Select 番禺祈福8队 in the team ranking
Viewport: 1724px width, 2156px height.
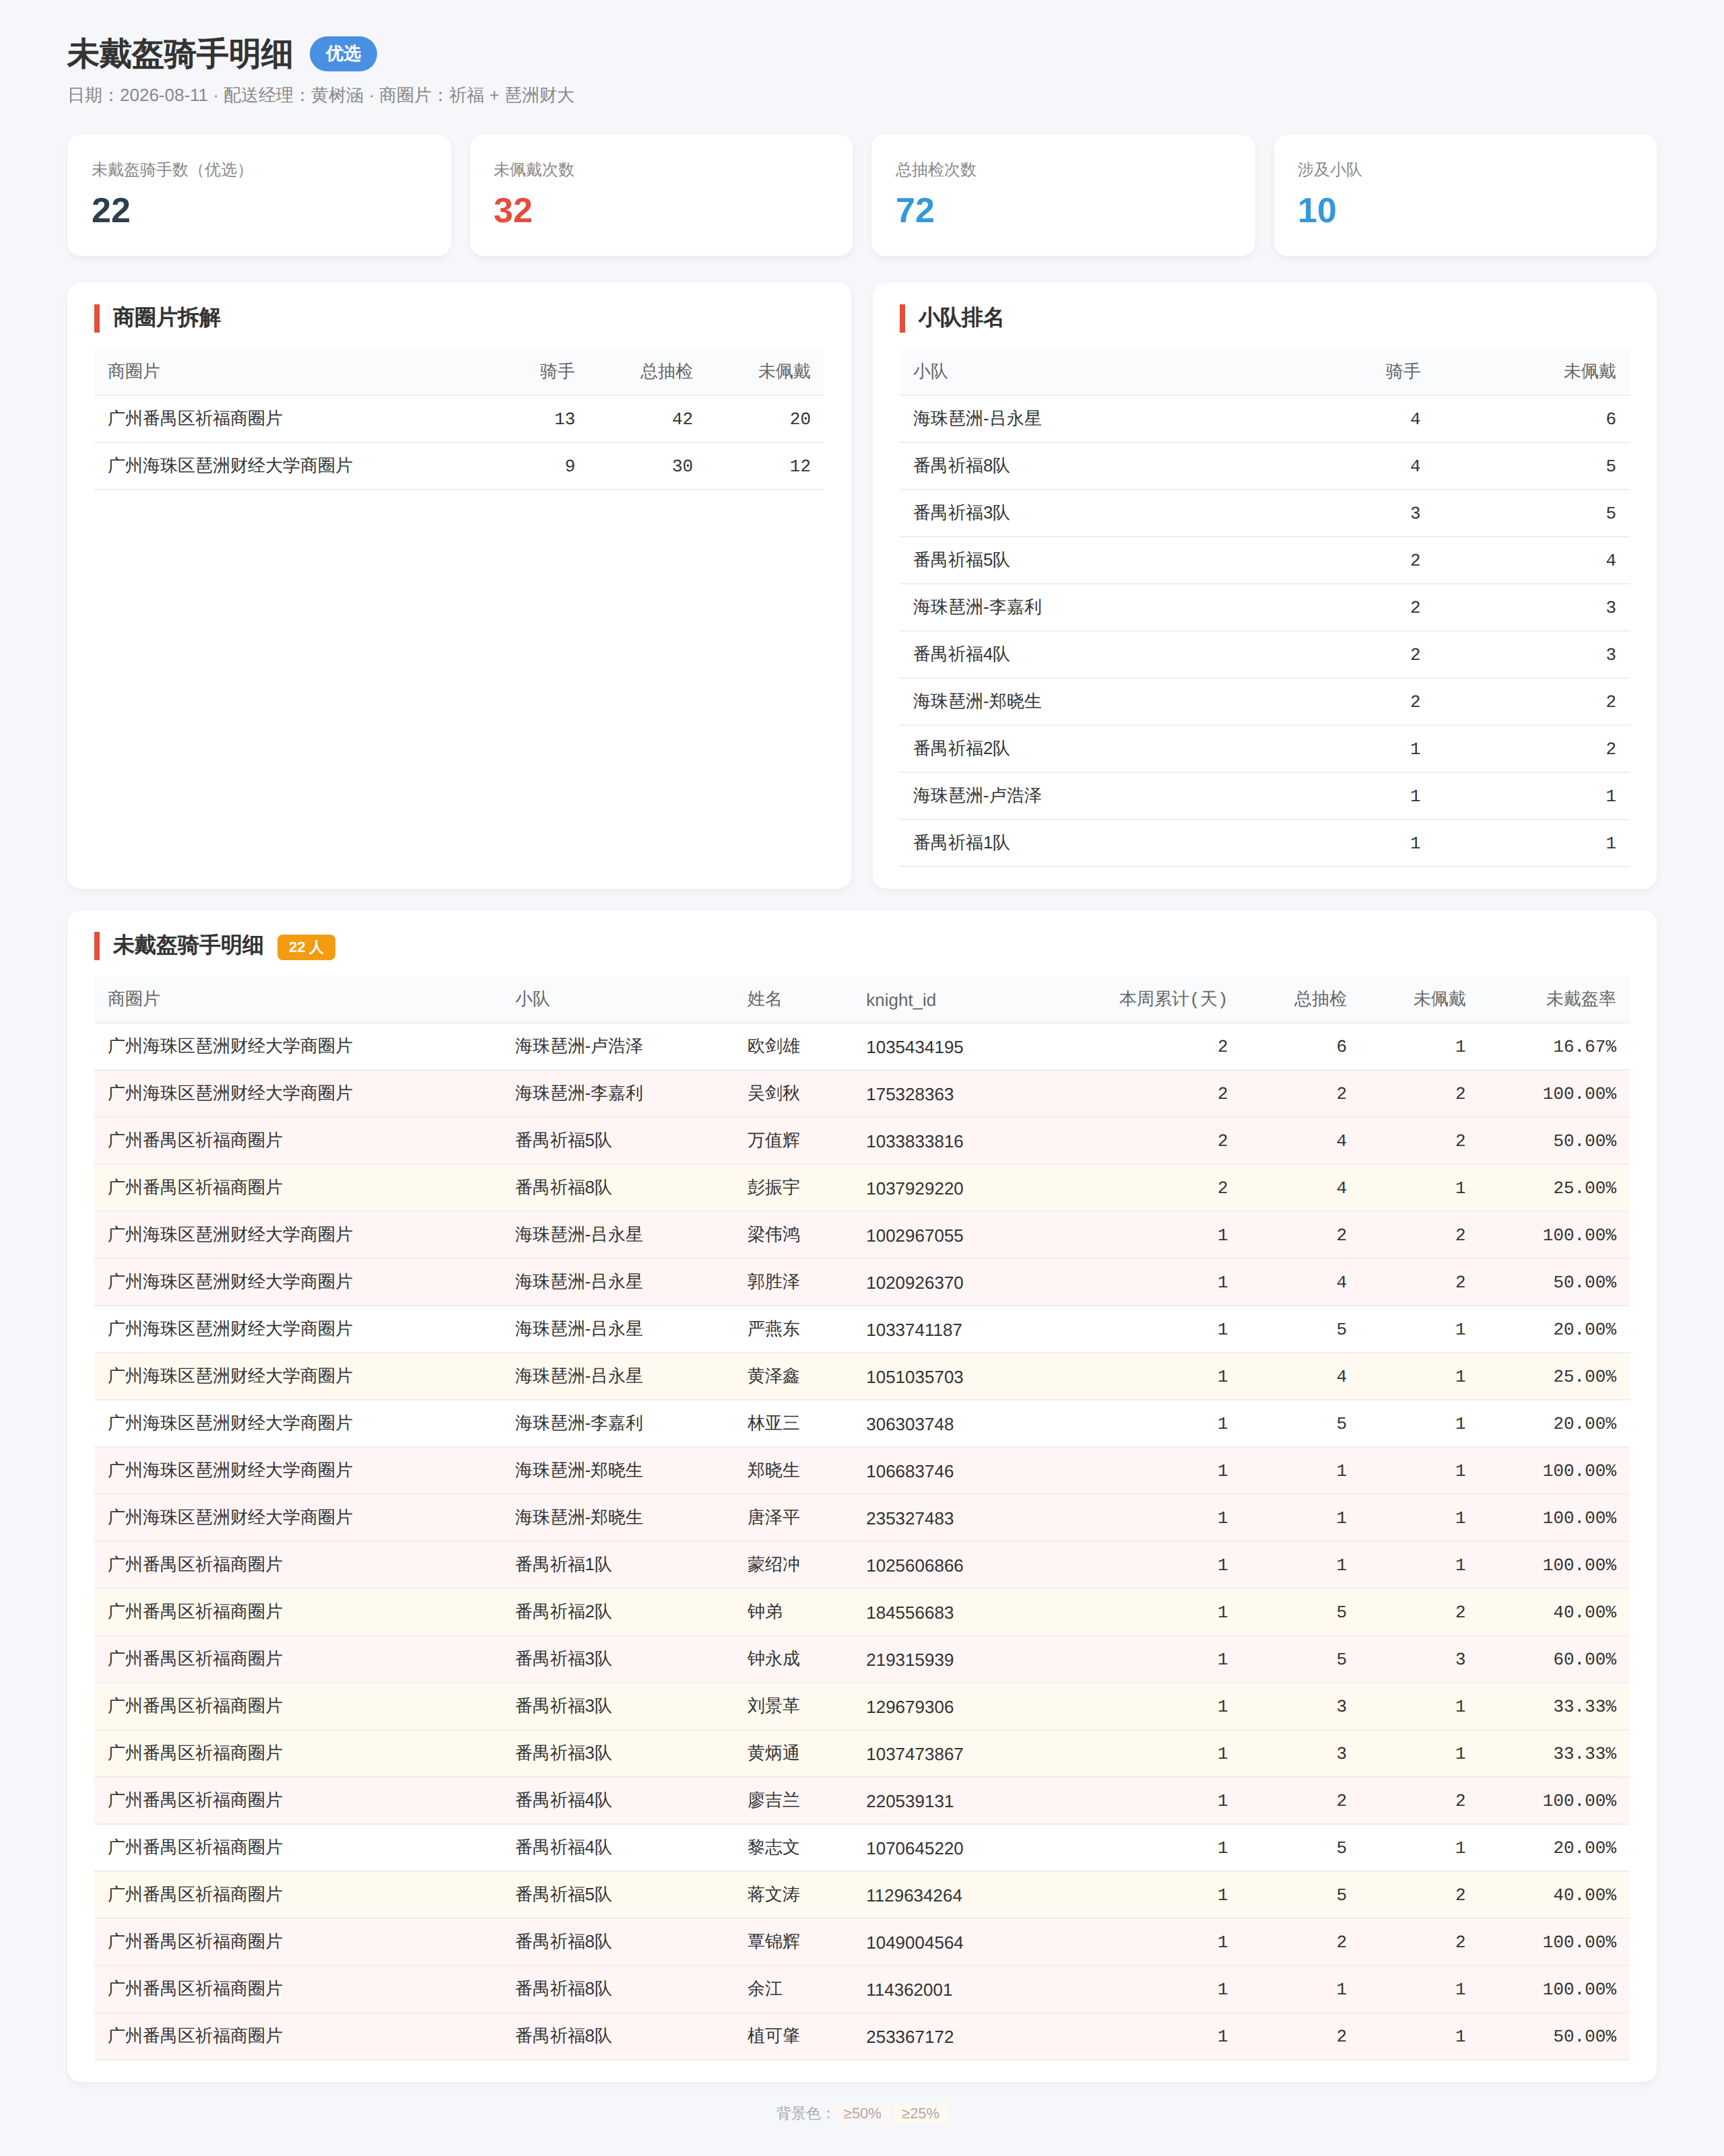(x=961, y=466)
